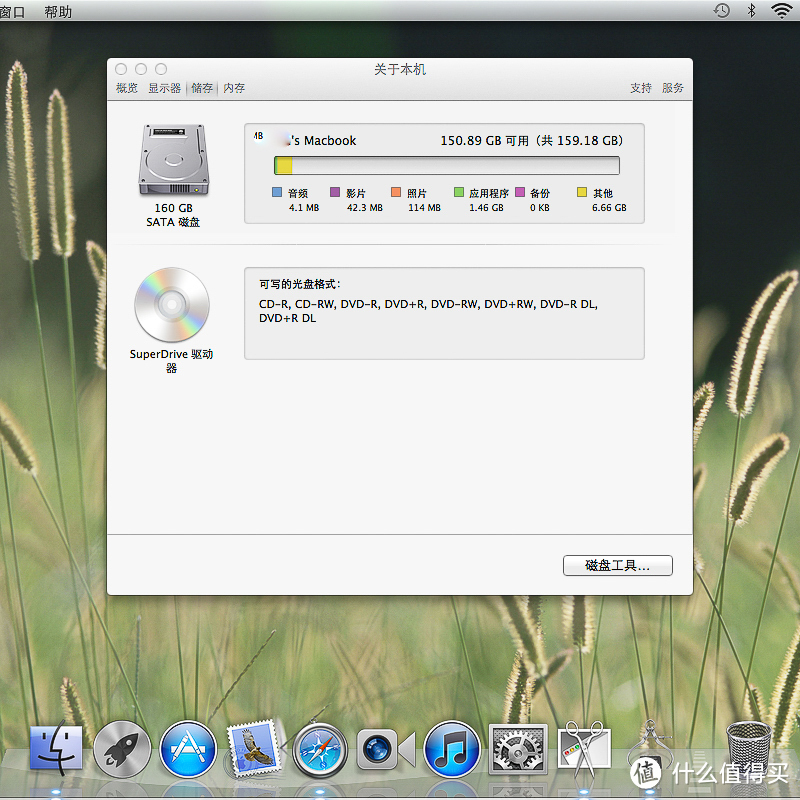This screenshot has height=800, width=800.
Task: Open the 窗口 menu
Action: coord(14,11)
